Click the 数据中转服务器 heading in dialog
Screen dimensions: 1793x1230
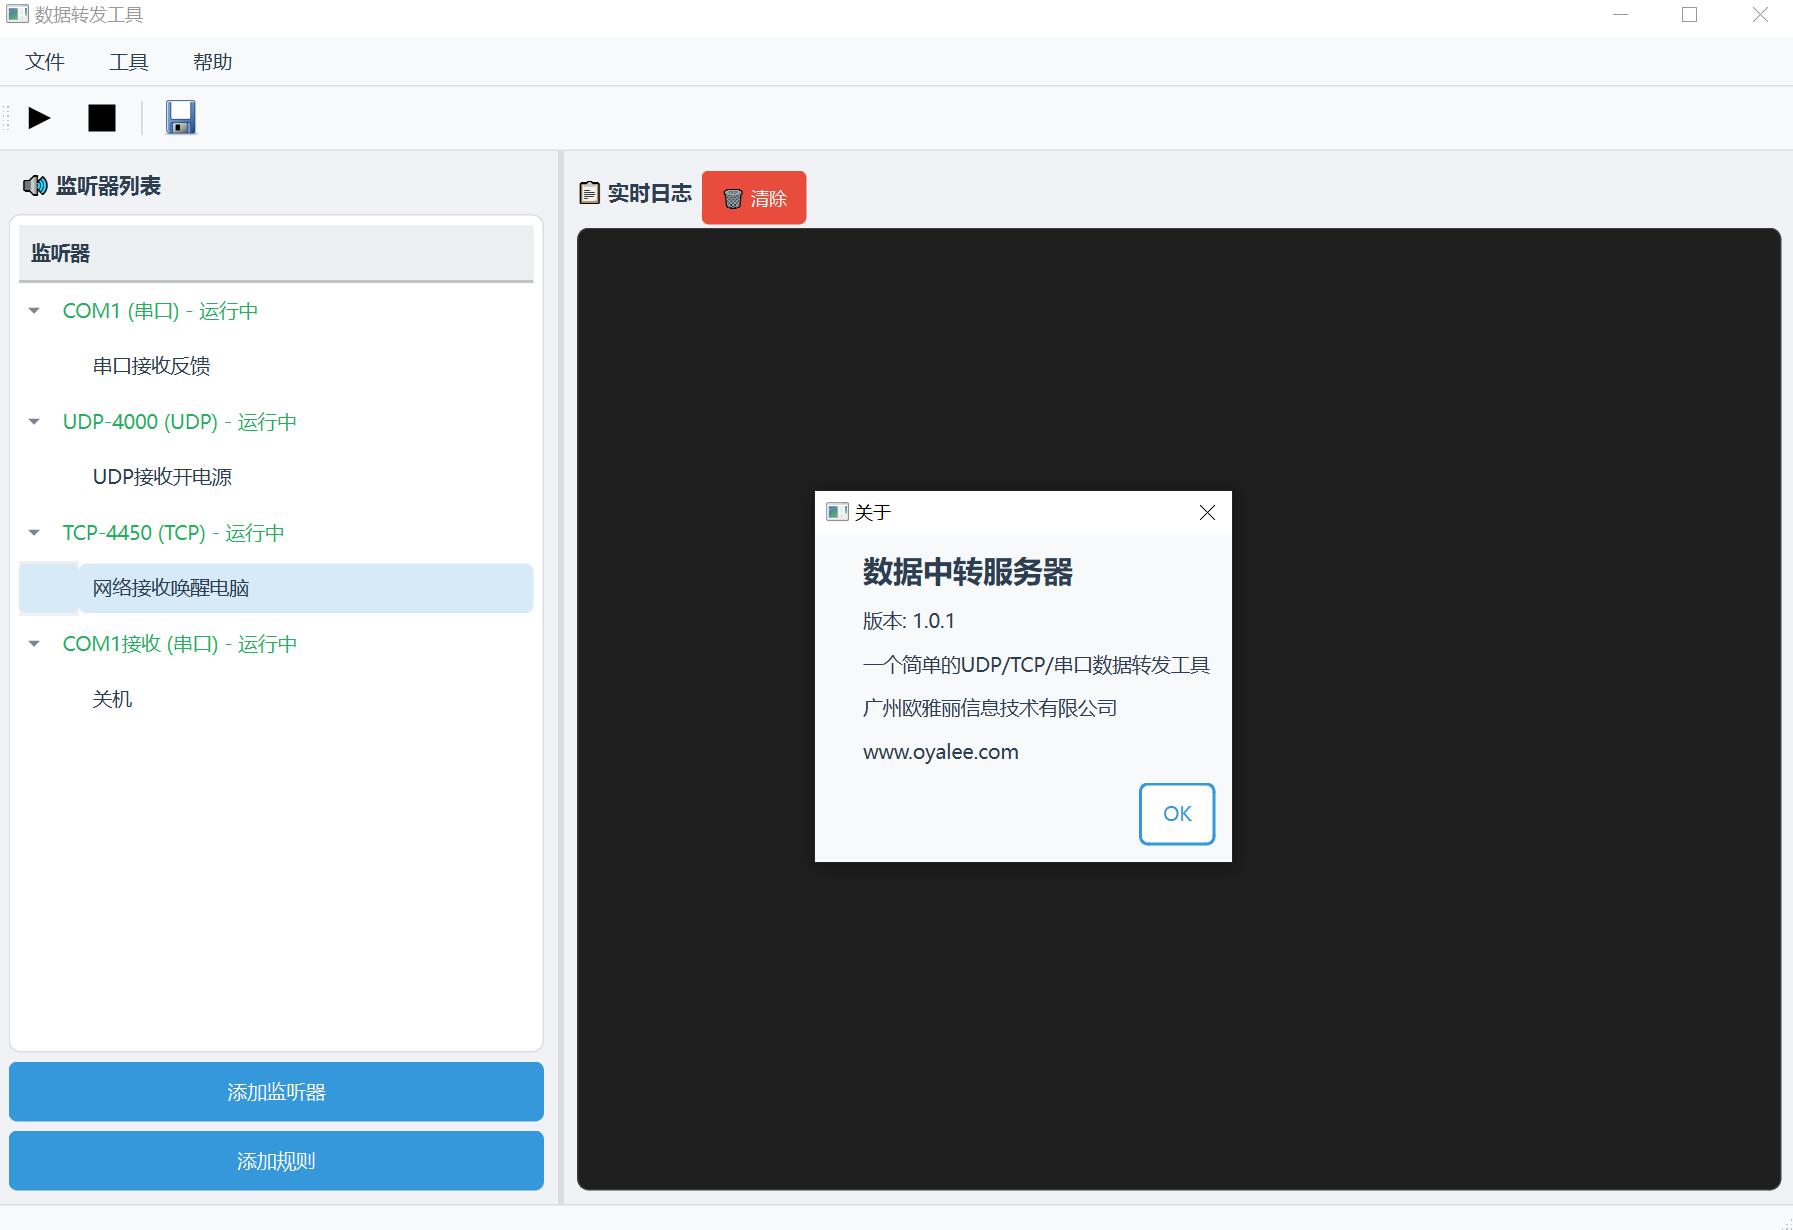(968, 572)
